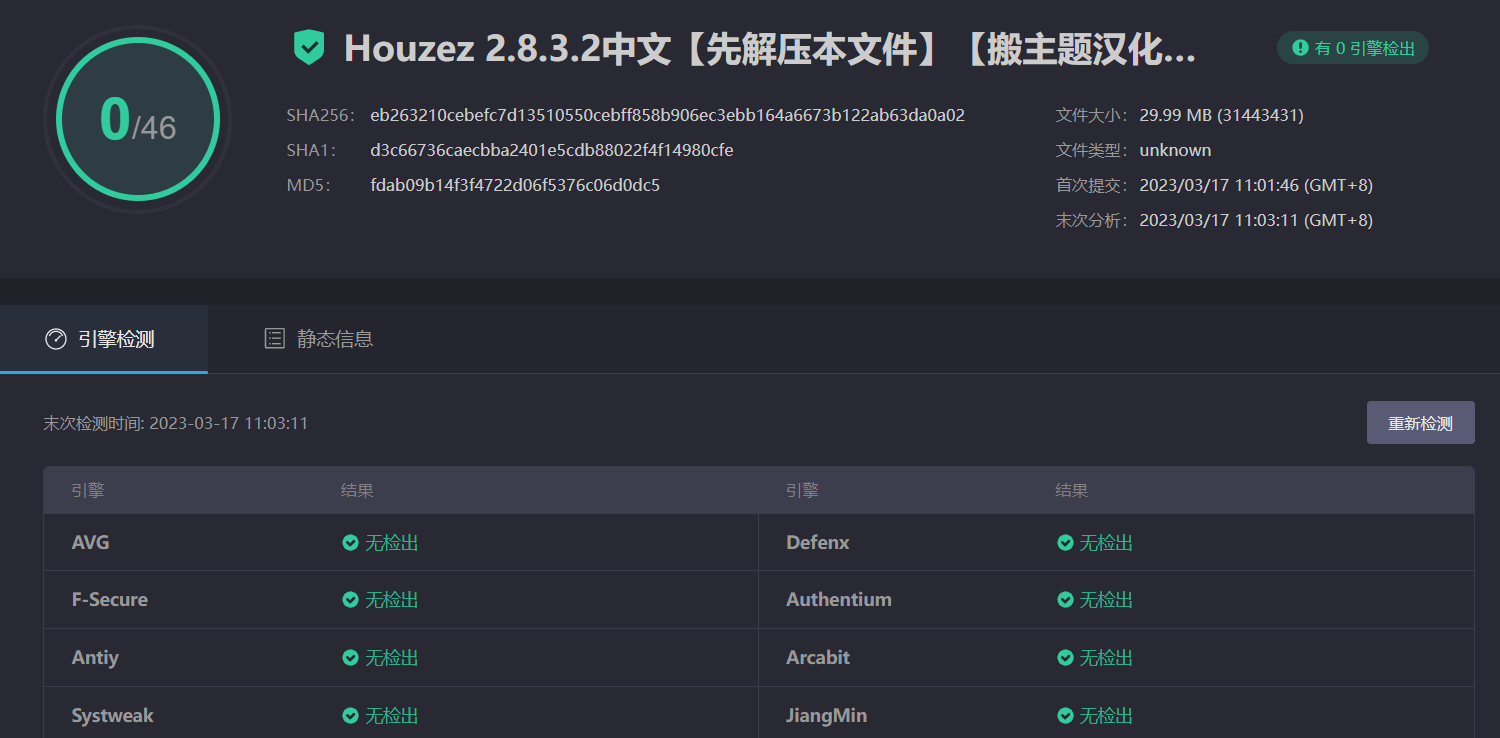Open the 静态信息 tab
This screenshot has height=738, width=1500.
319,339
